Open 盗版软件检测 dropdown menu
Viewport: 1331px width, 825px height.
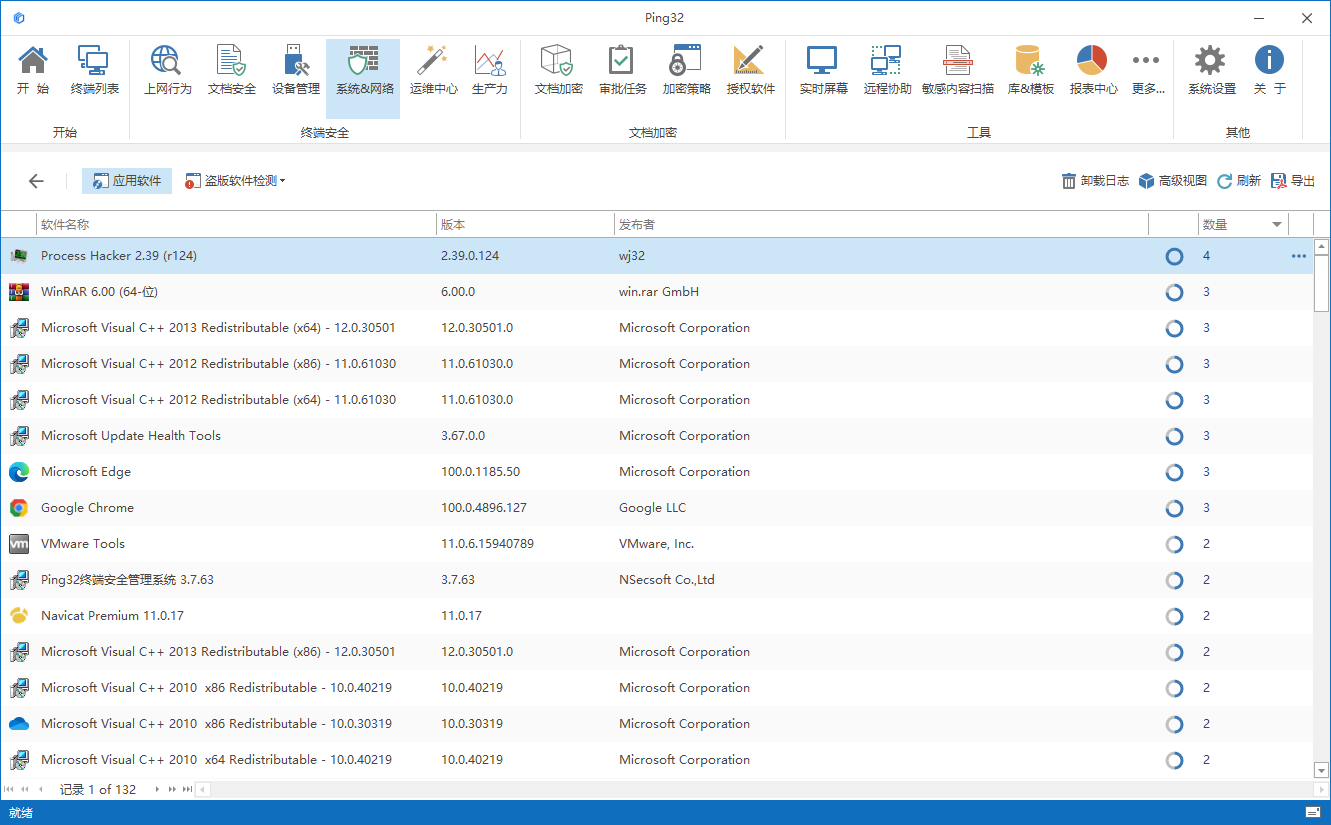(235, 181)
